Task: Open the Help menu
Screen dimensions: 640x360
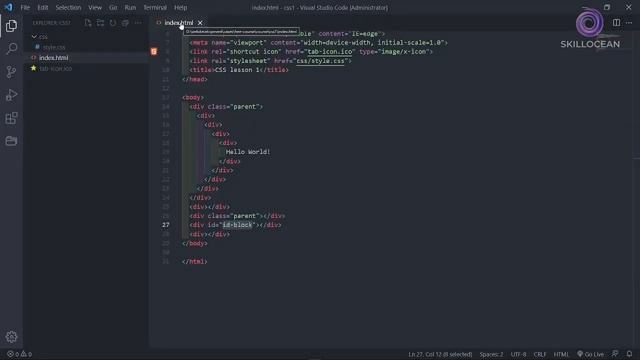Action: [180, 7]
